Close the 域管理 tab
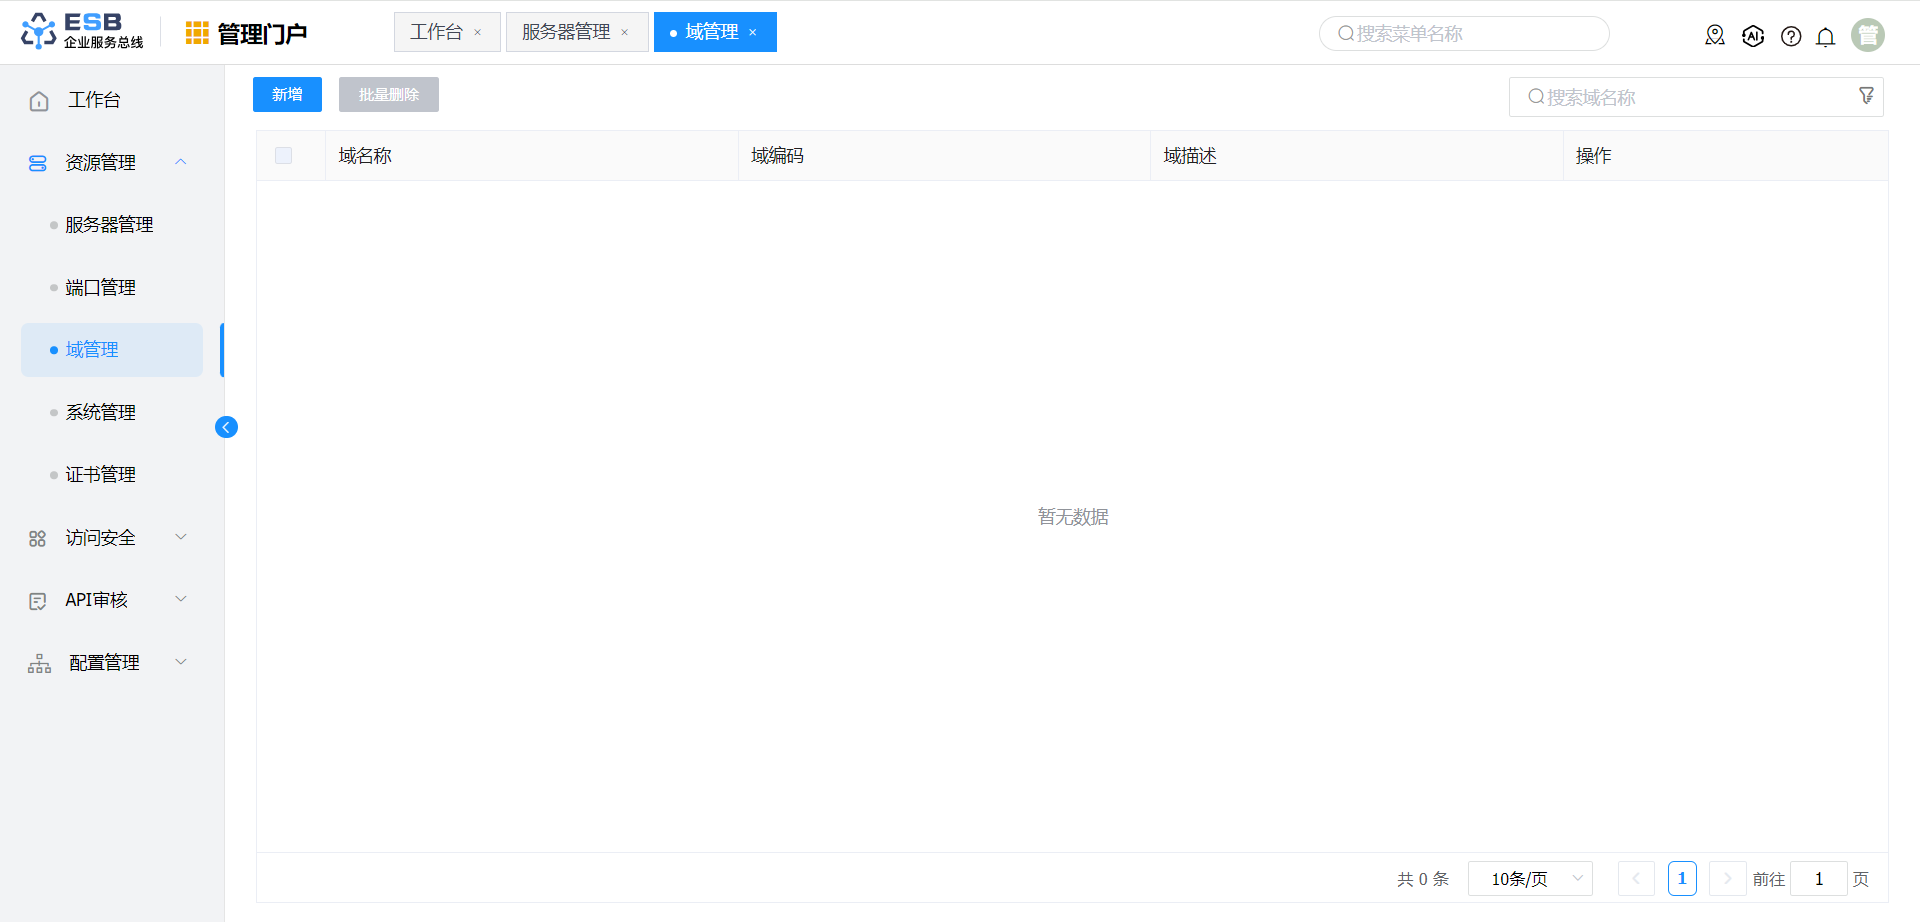The image size is (1920, 922). click(753, 33)
